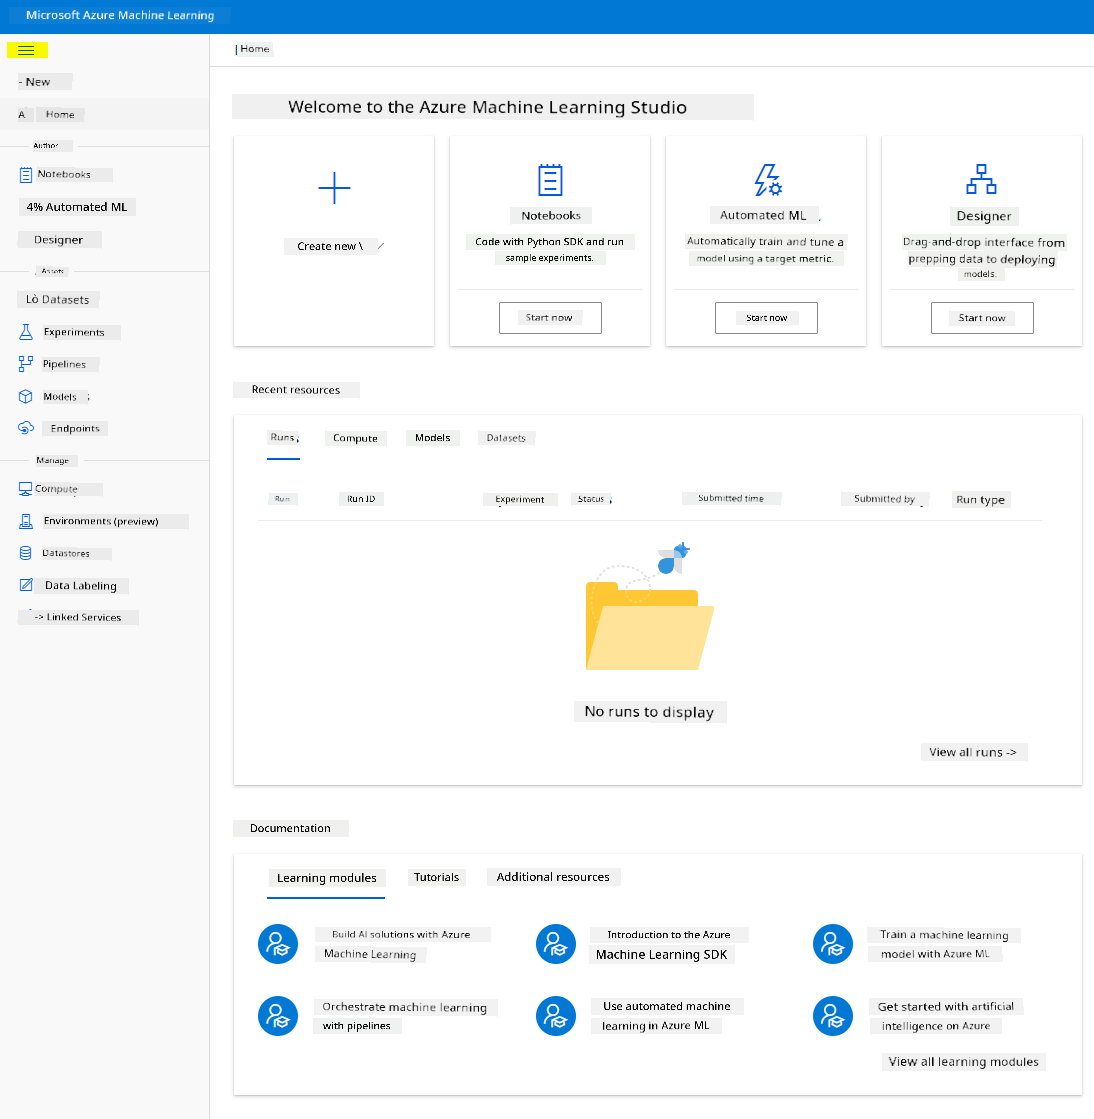Click the Datastores database icon
Screen dimensions: 1094x1119
click(x=26, y=553)
